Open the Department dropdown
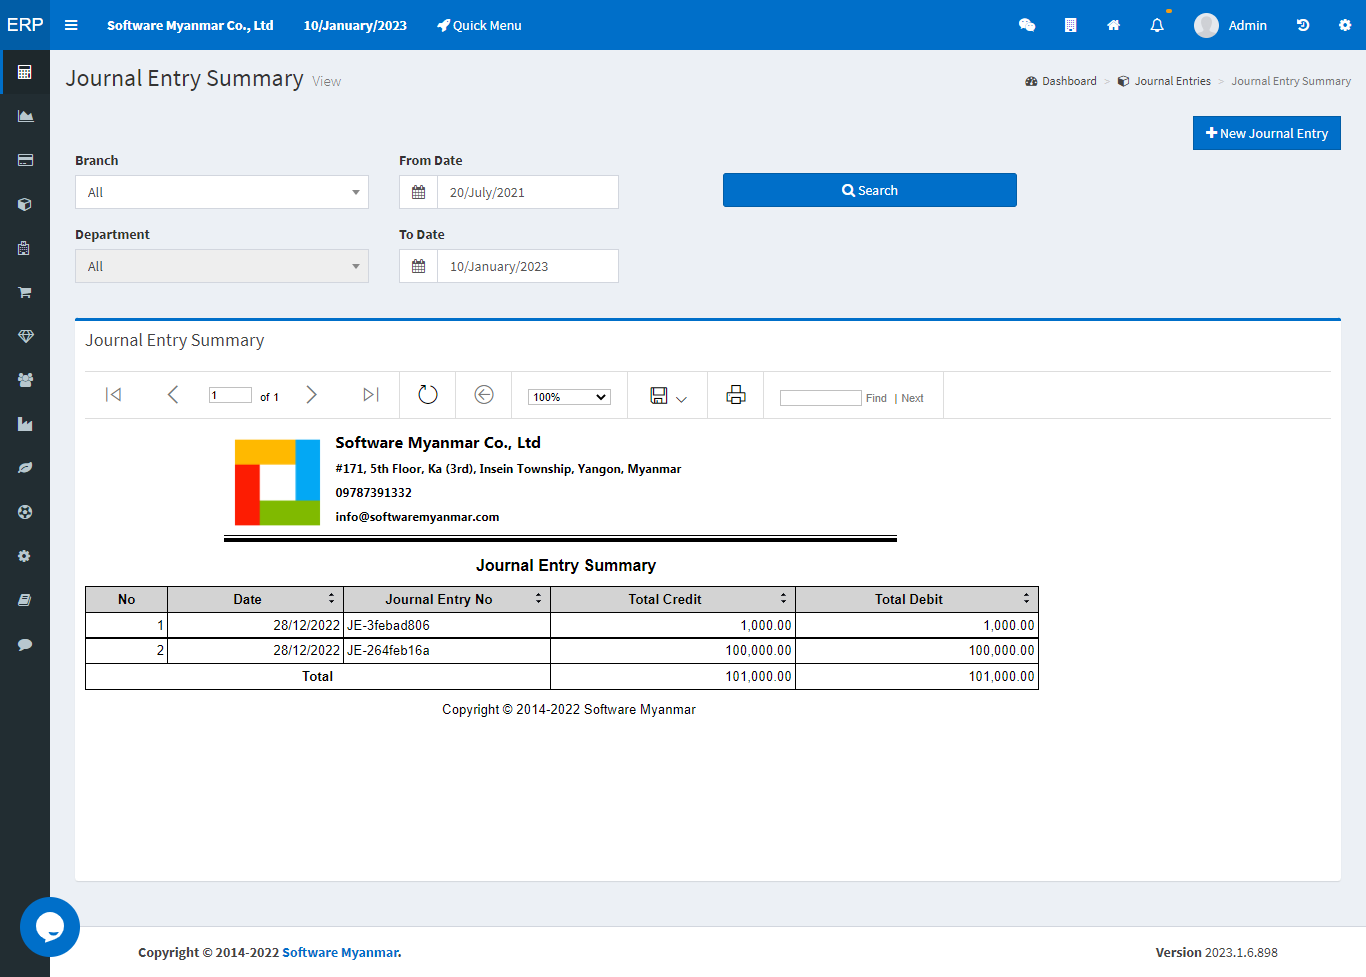1366x977 pixels. click(x=222, y=266)
